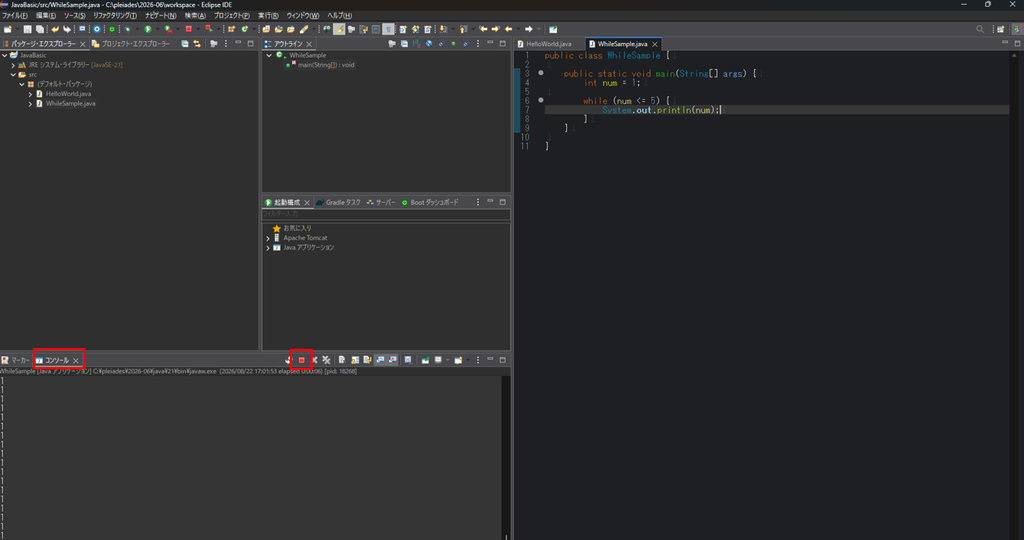Expand Java アプリケーション launch group
Image resolution: width=1024 pixels, height=540 pixels.
point(268,248)
